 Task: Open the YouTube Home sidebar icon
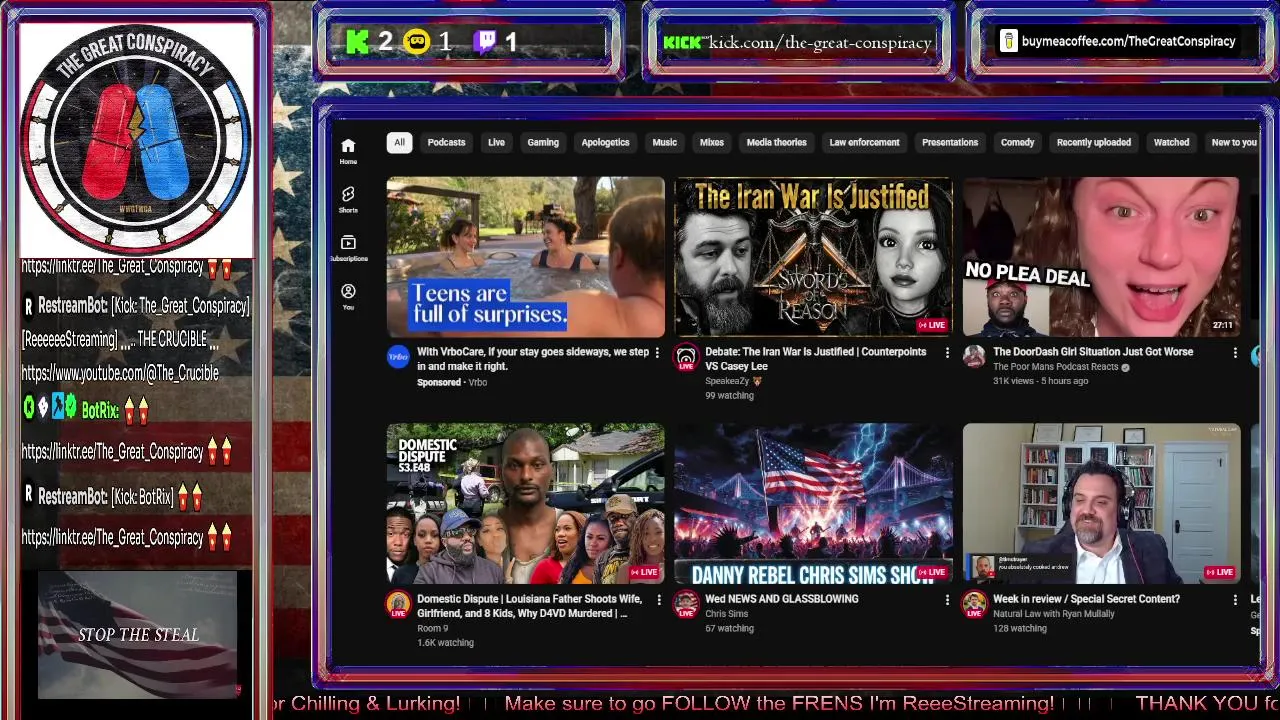pos(348,150)
